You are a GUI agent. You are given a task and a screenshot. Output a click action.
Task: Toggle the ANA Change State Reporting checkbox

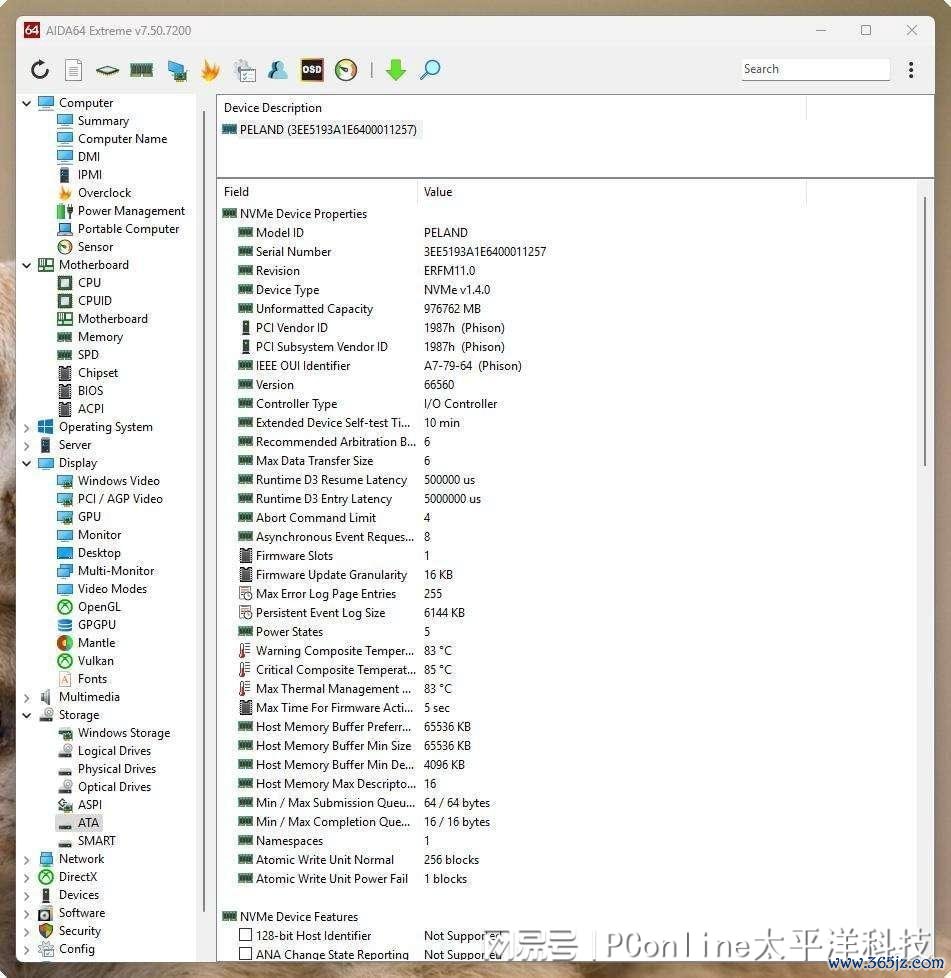point(246,954)
